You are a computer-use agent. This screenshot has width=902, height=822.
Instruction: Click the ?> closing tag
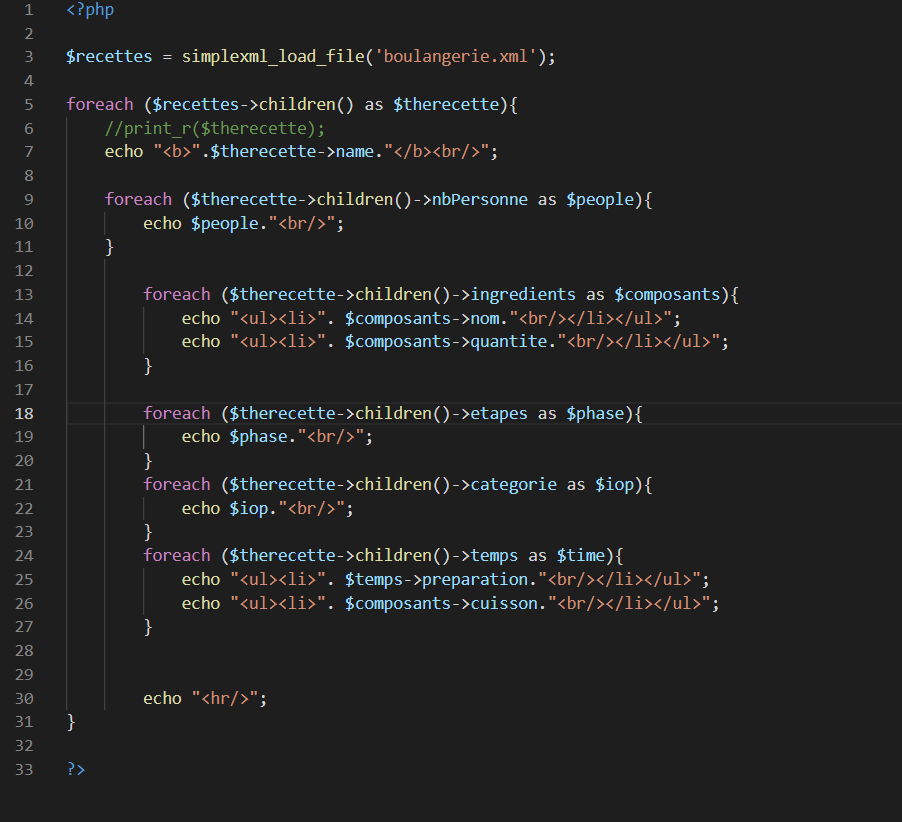click(76, 769)
